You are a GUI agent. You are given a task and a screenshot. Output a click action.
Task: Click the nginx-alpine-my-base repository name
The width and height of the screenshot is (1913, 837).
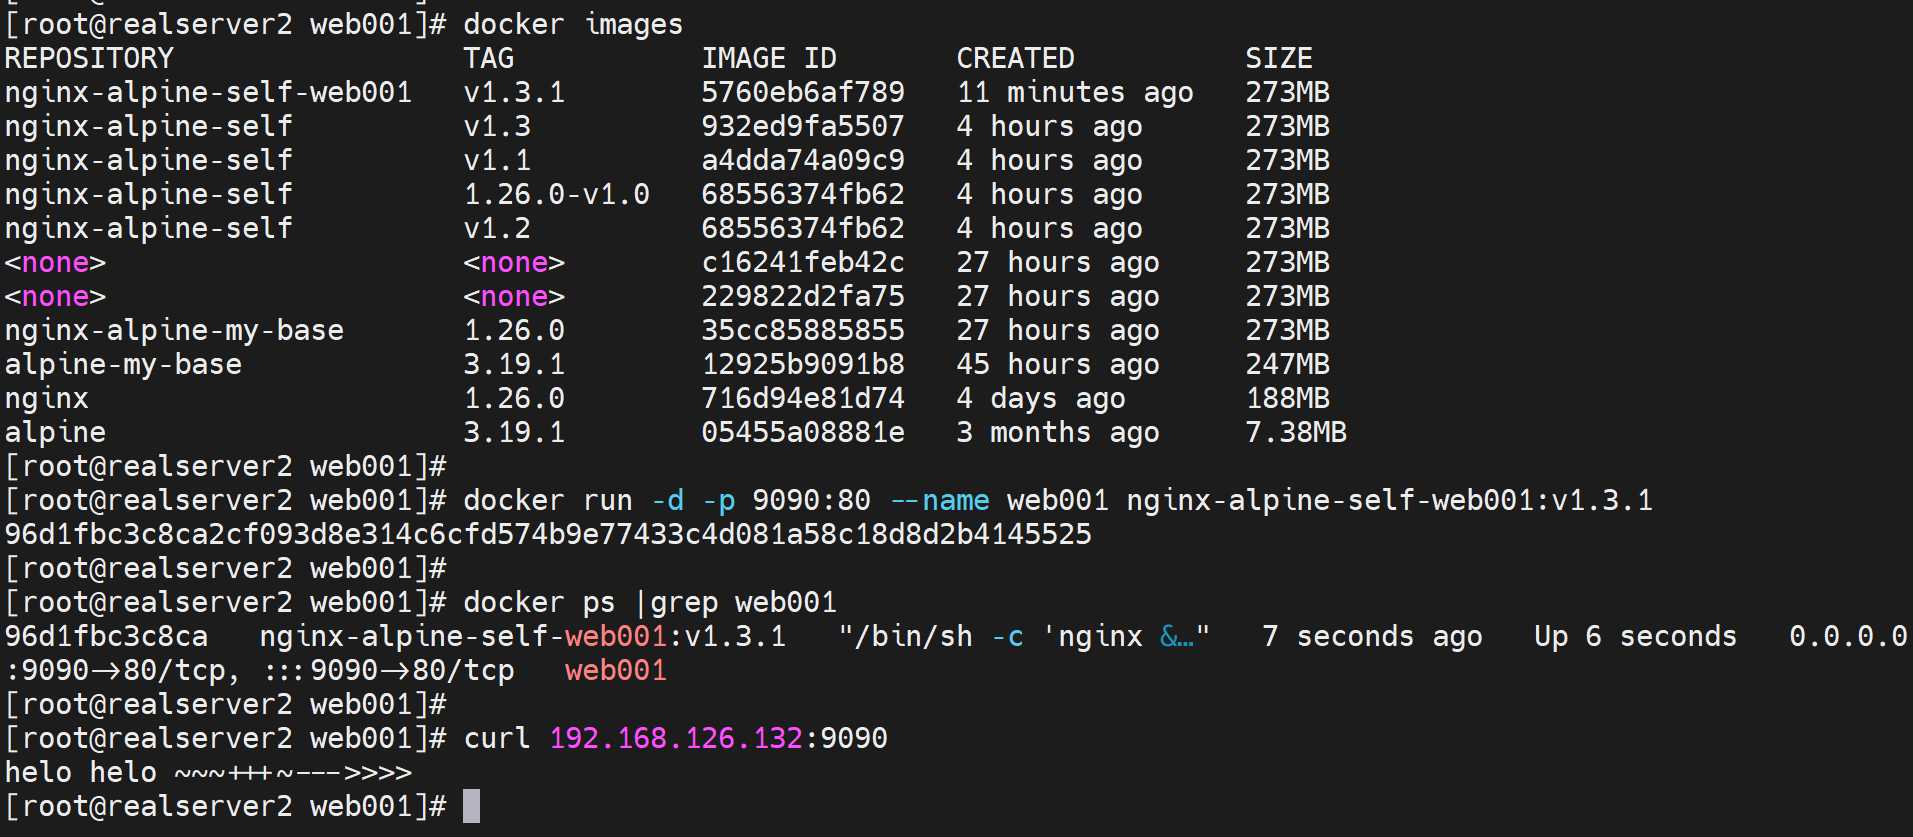point(174,331)
